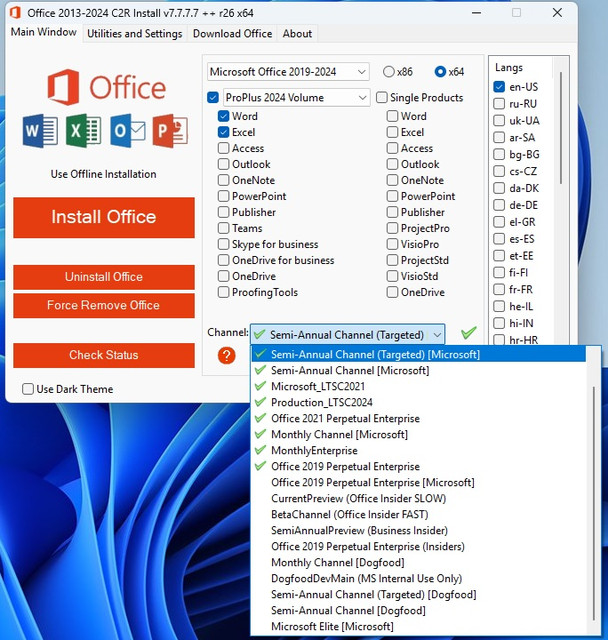Select Monthly Channel [Microsoft] option

(419, 434)
